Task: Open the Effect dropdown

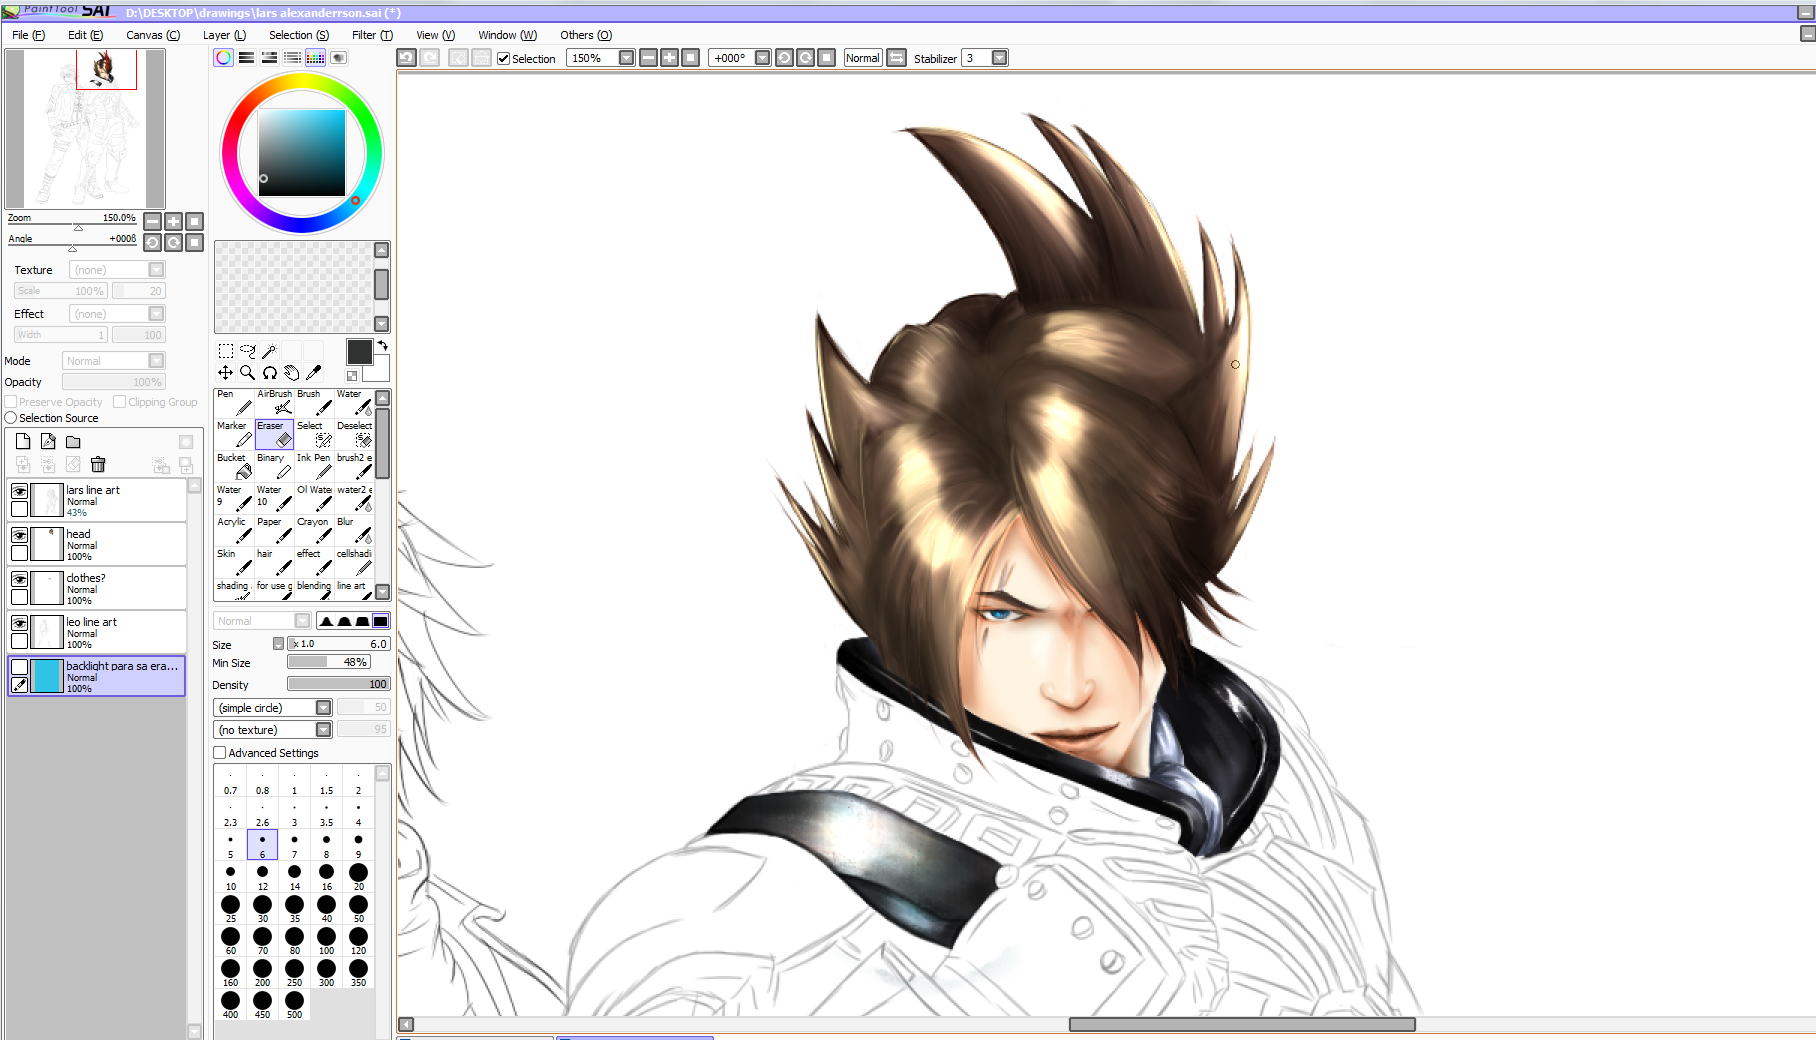Action: pos(156,314)
